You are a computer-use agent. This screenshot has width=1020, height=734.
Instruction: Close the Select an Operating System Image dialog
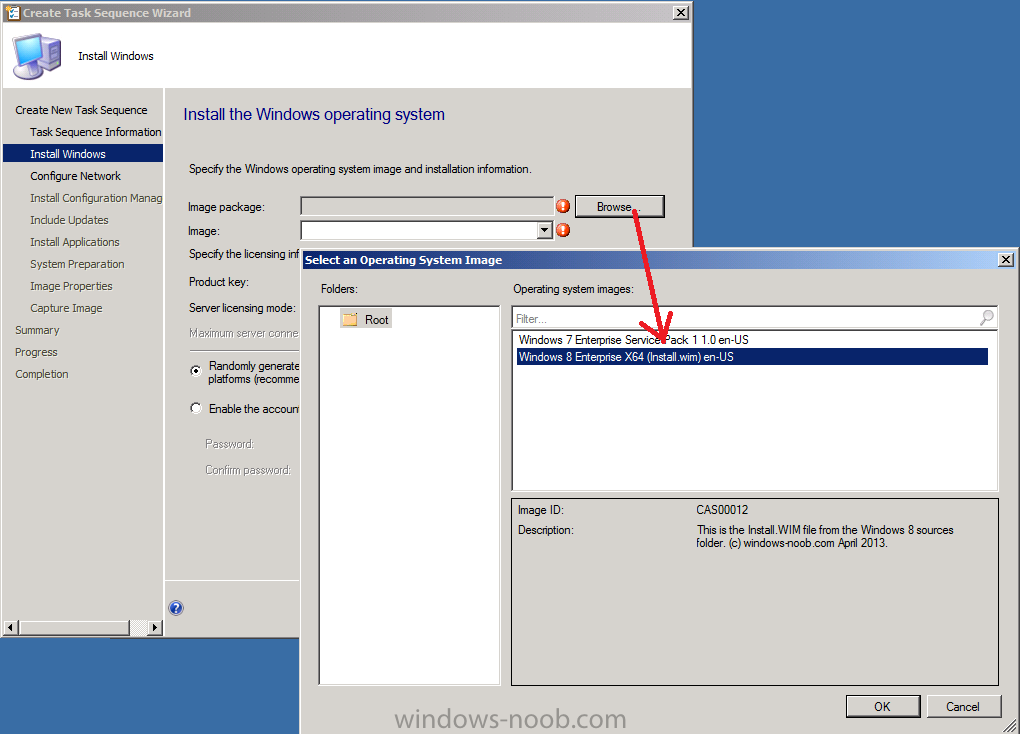[x=1006, y=260]
